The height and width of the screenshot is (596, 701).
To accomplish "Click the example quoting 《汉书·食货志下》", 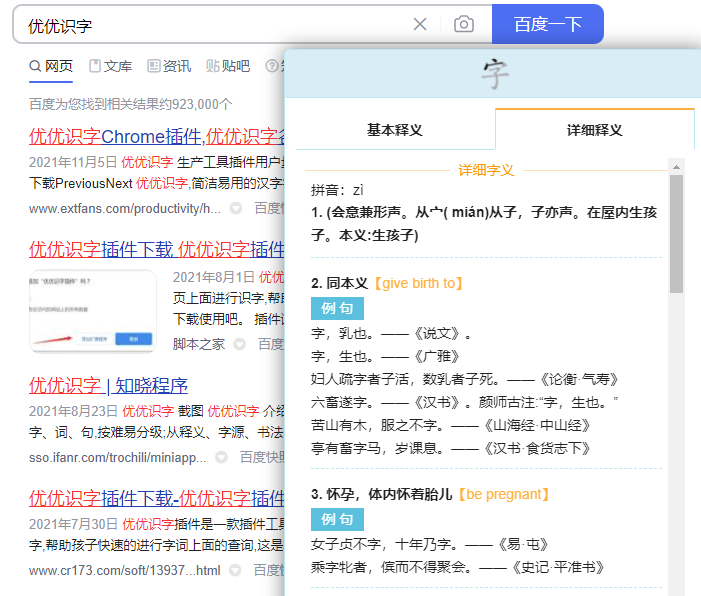I will (x=451, y=448).
